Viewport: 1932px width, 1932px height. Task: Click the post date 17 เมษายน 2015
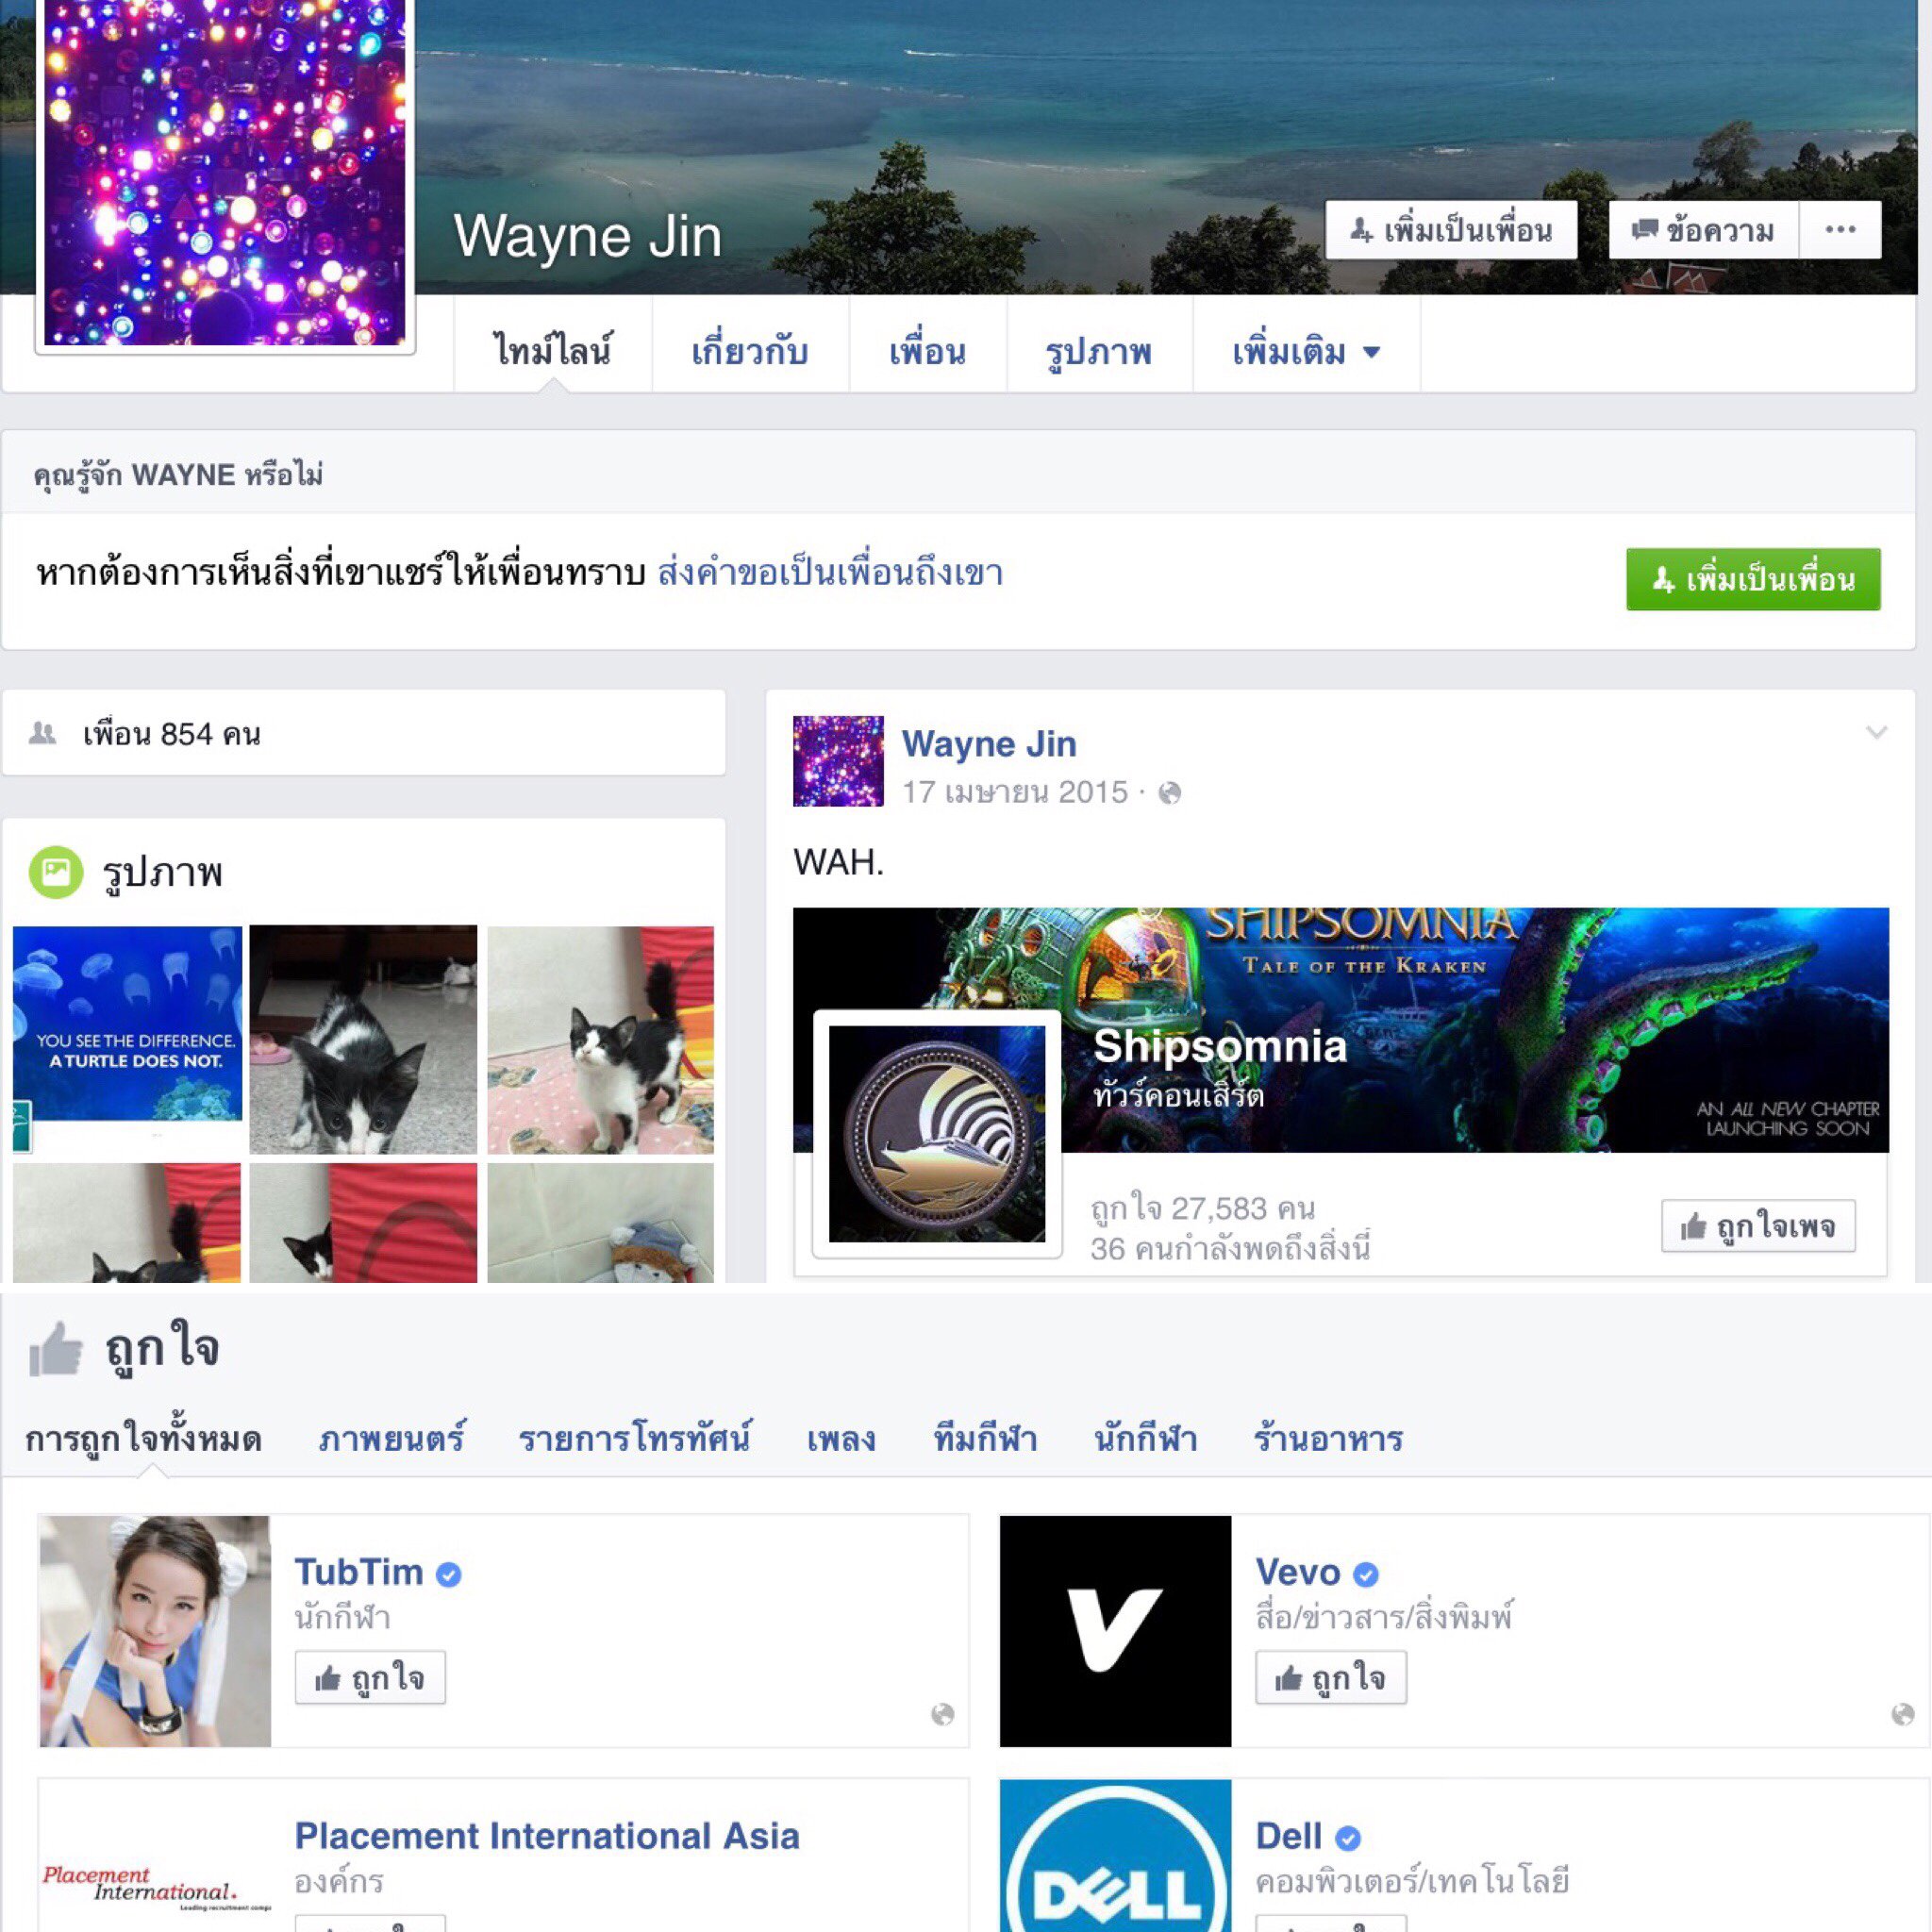[x=1015, y=792]
